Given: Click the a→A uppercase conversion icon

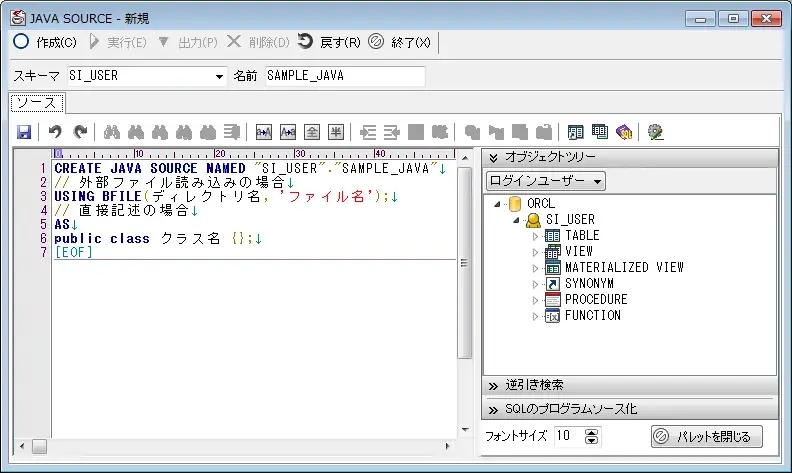Looking at the screenshot, I should (263, 132).
